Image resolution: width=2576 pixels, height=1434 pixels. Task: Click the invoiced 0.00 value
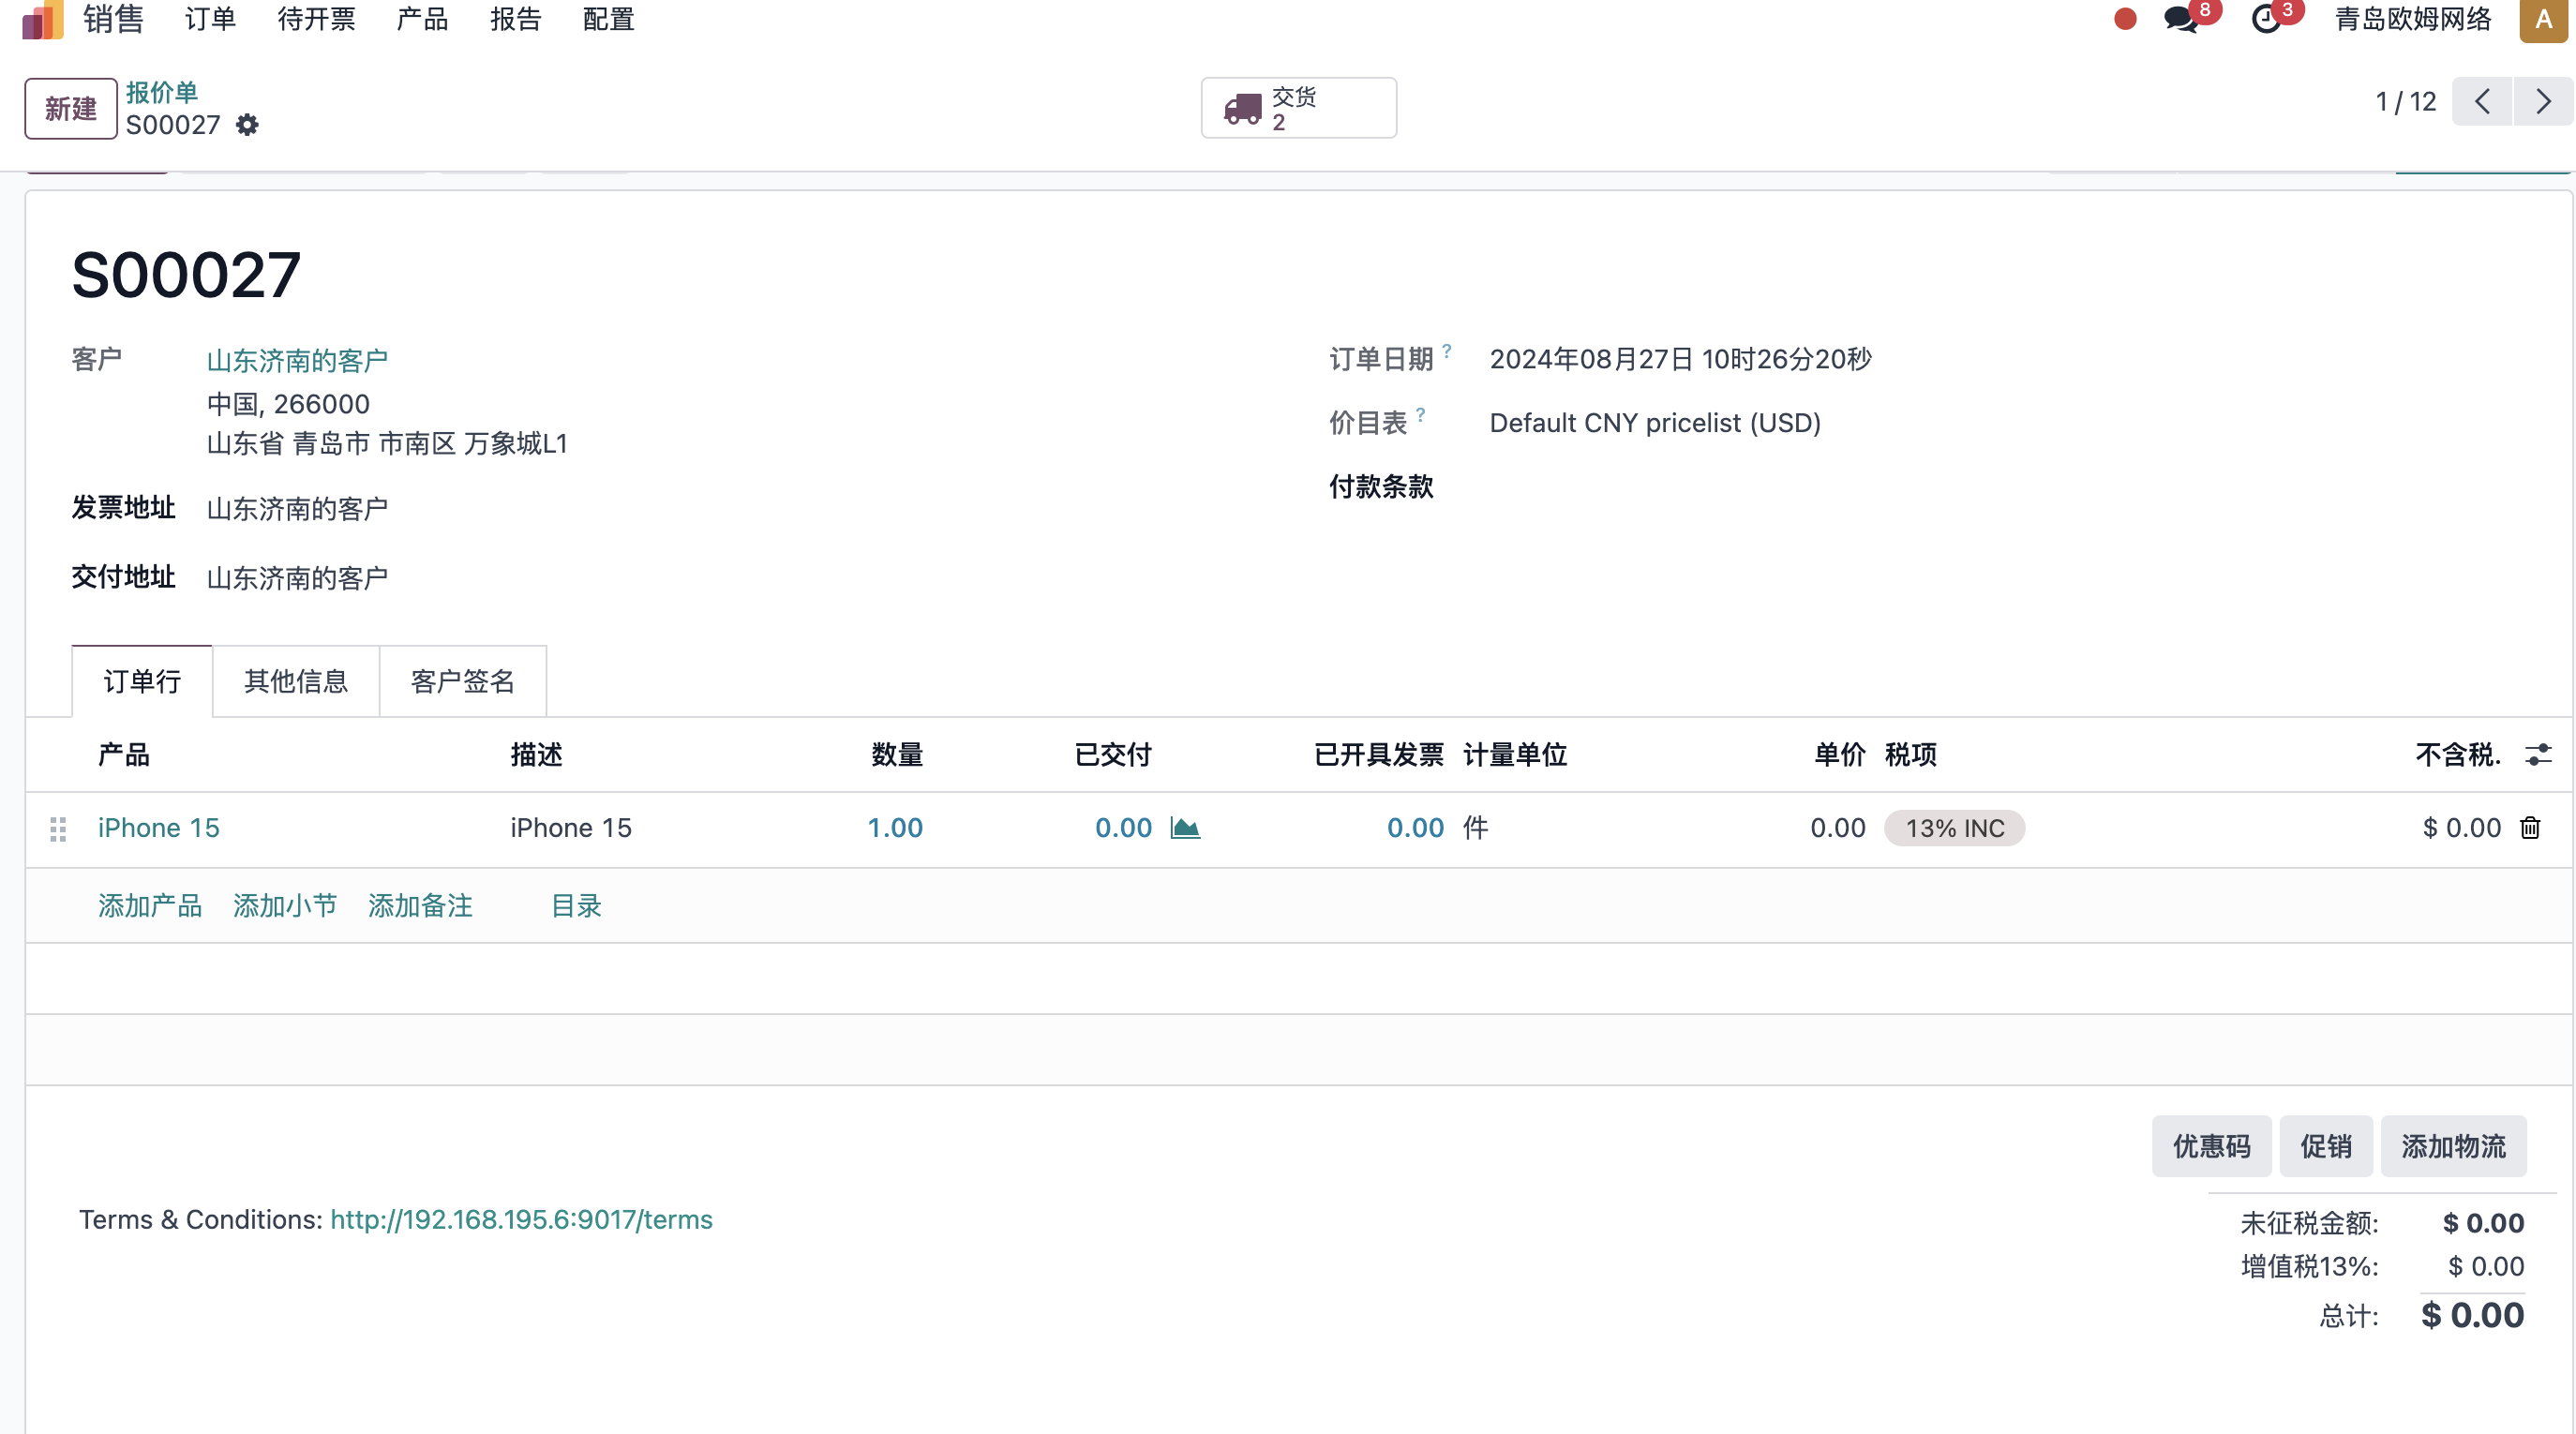(1415, 828)
